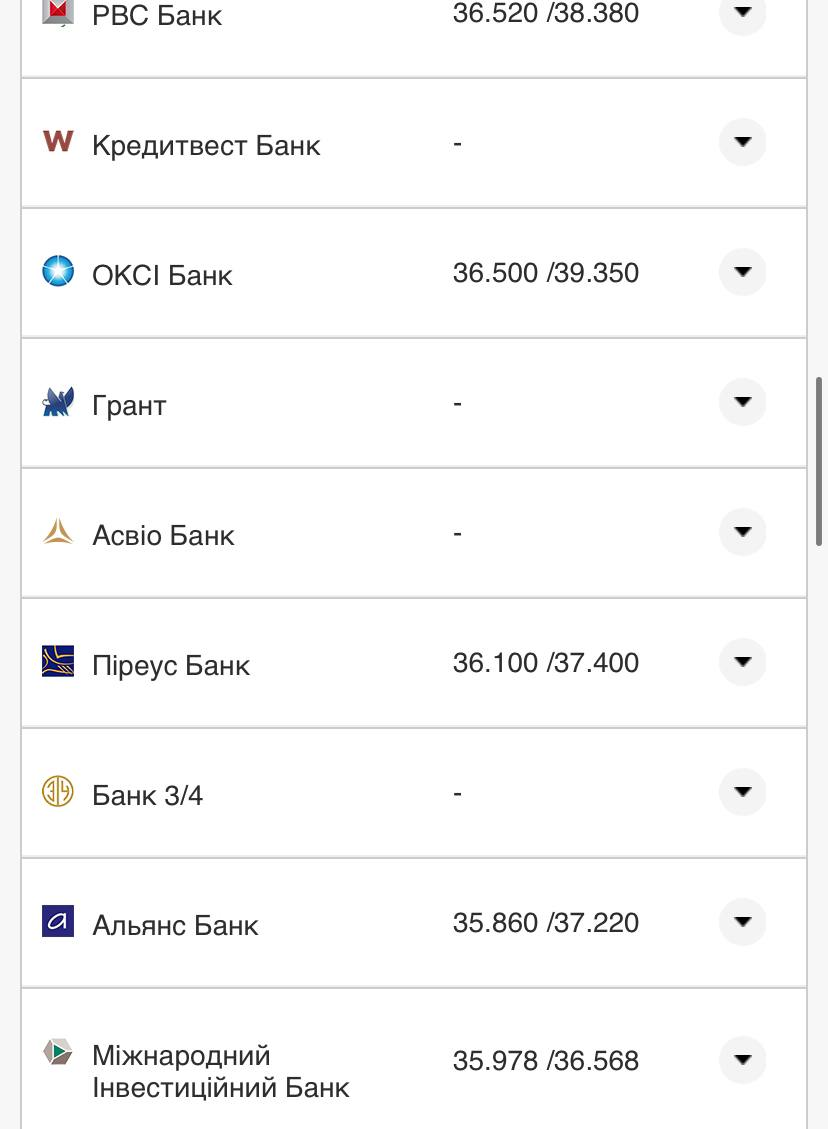Open Альянс Банк details dropdown arrow
Viewport: 828px width, 1129px height.
[742, 922]
